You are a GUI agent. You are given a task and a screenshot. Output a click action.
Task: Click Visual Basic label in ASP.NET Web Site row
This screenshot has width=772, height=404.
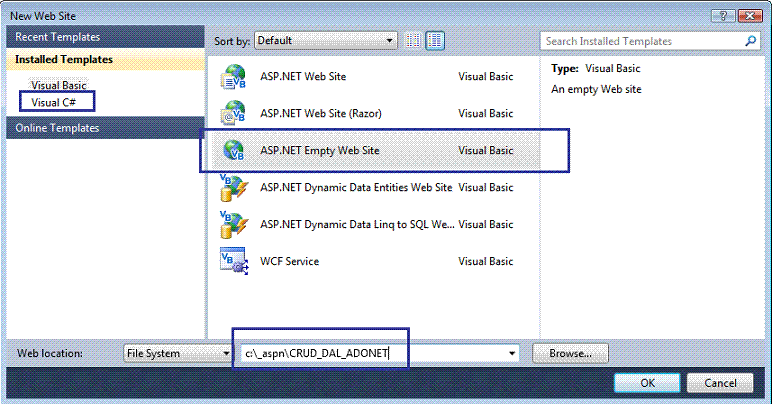click(485, 77)
